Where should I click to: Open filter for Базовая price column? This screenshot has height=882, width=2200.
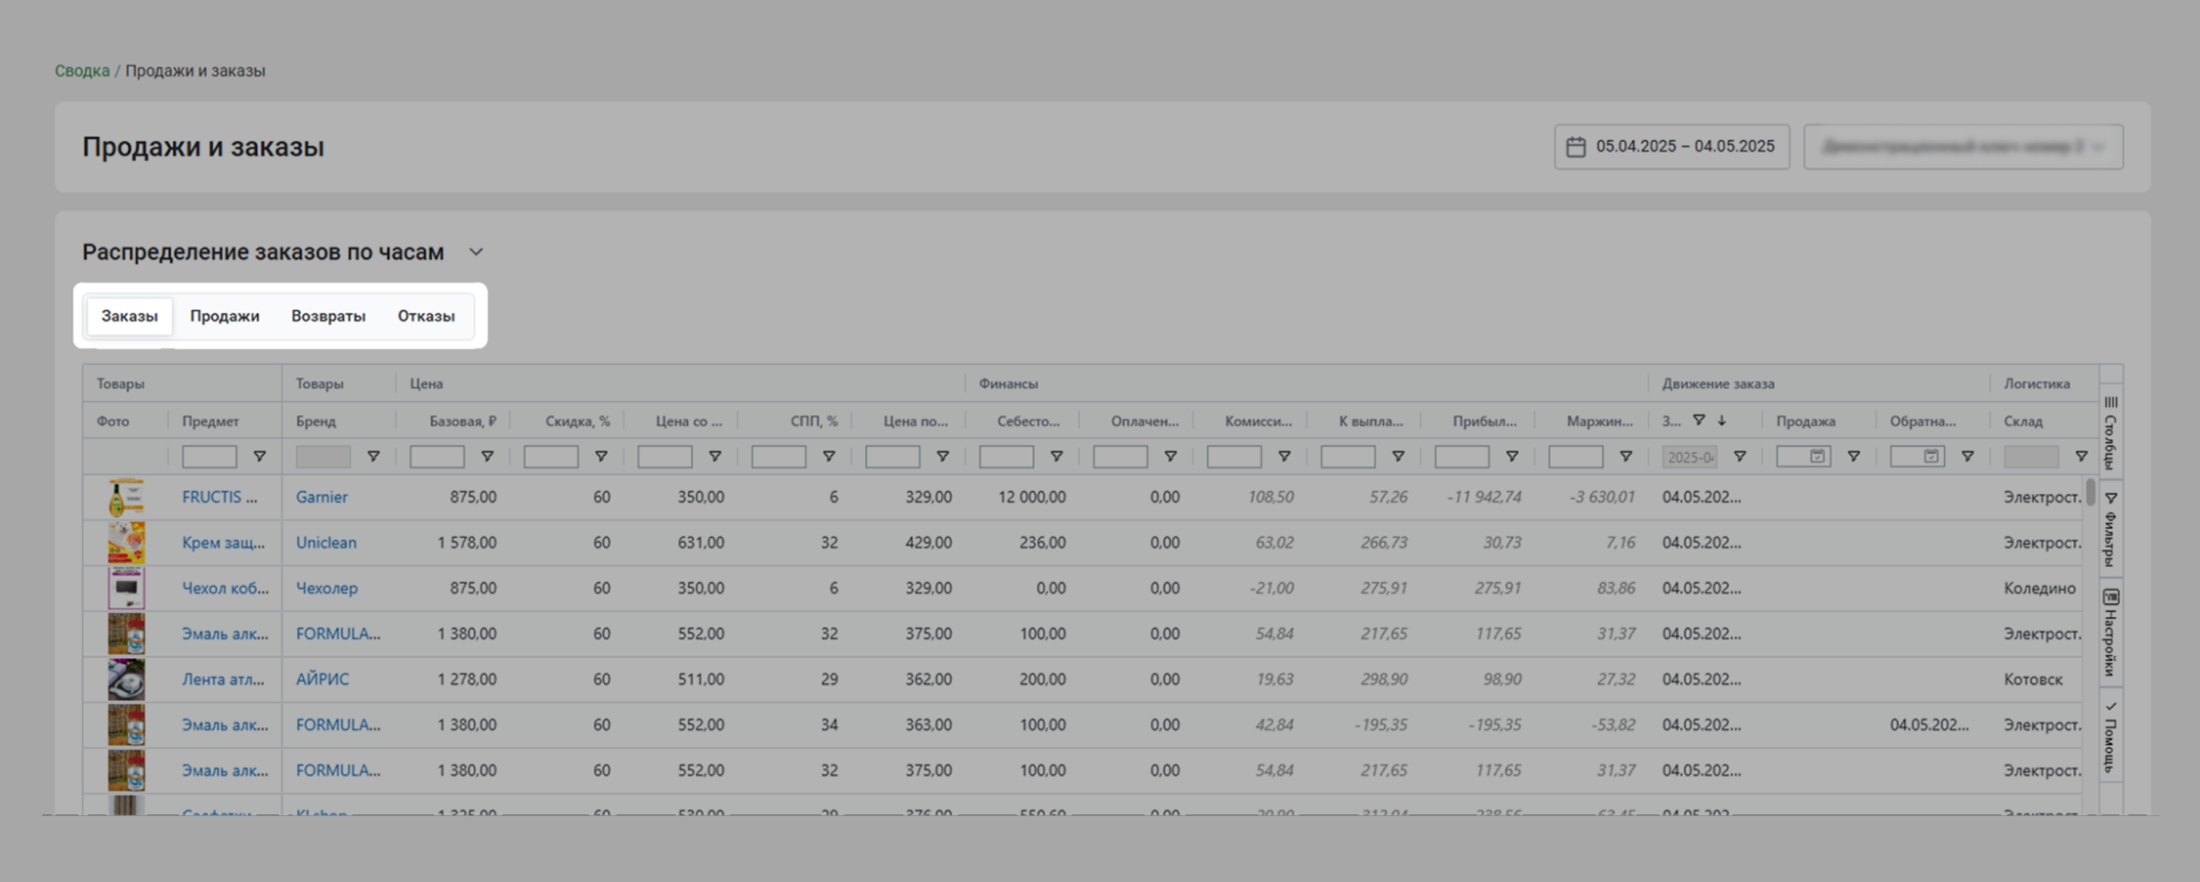pyautogui.click(x=487, y=457)
